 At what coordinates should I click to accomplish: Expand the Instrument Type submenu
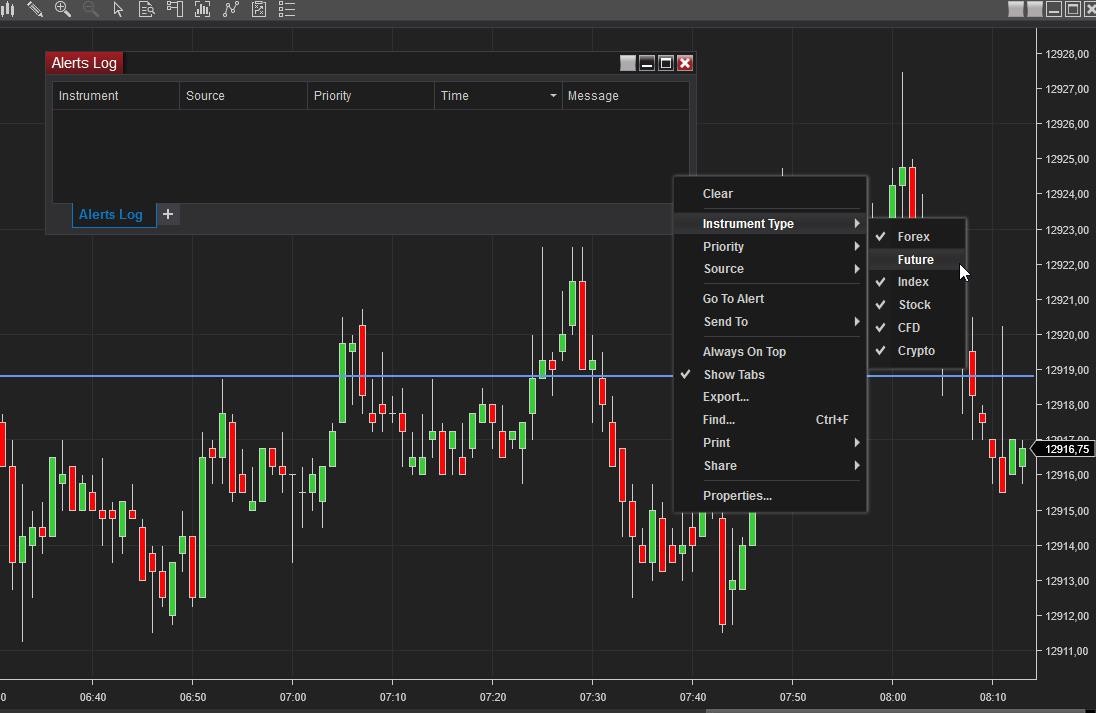tap(770, 224)
